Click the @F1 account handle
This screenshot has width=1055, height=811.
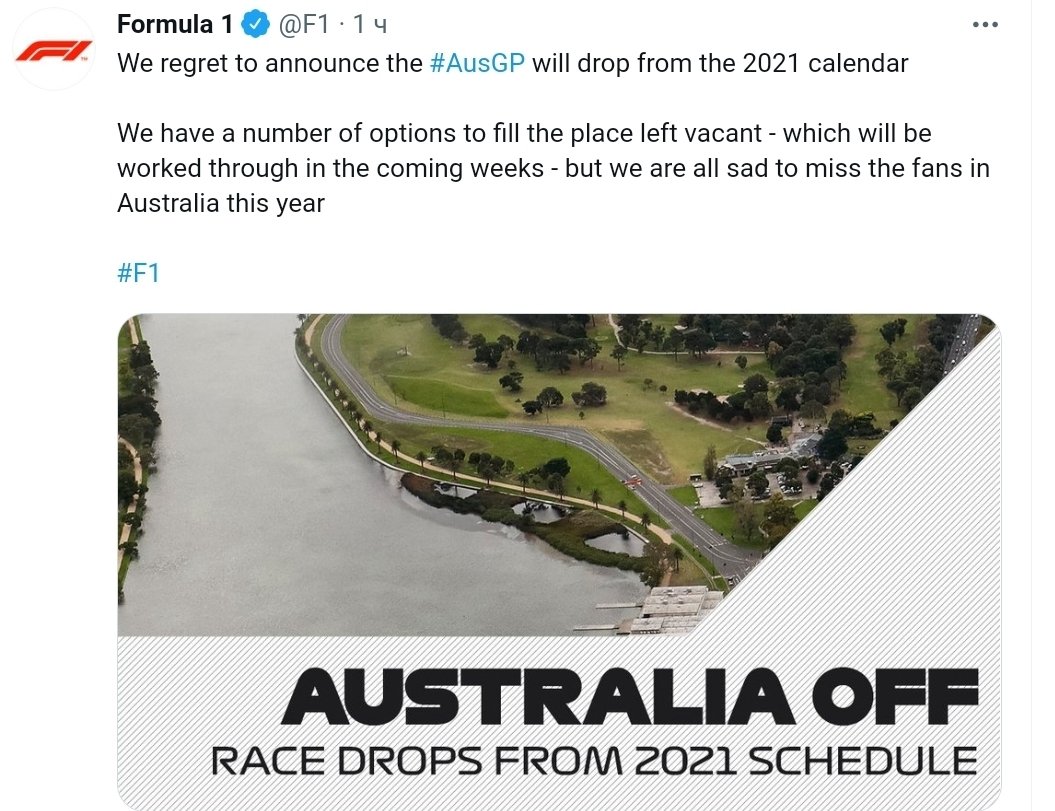tap(305, 24)
